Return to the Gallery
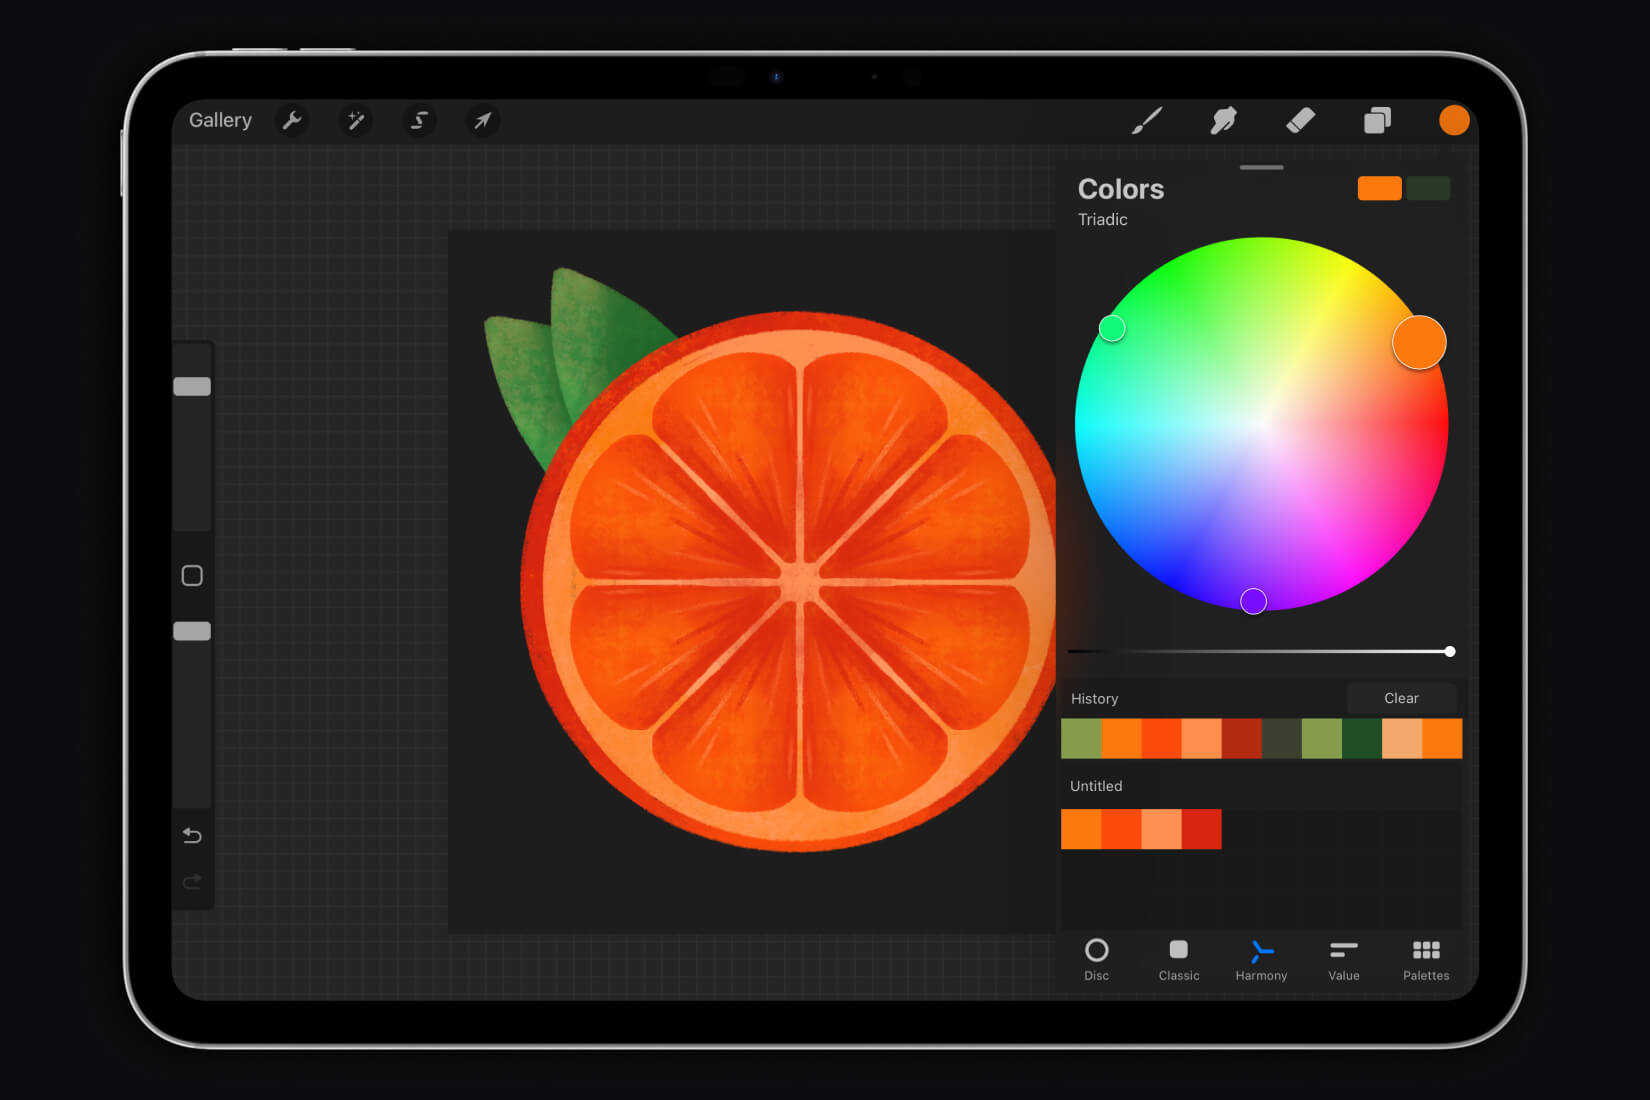Screen dimensions: 1650x1100 pyautogui.click(x=220, y=120)
